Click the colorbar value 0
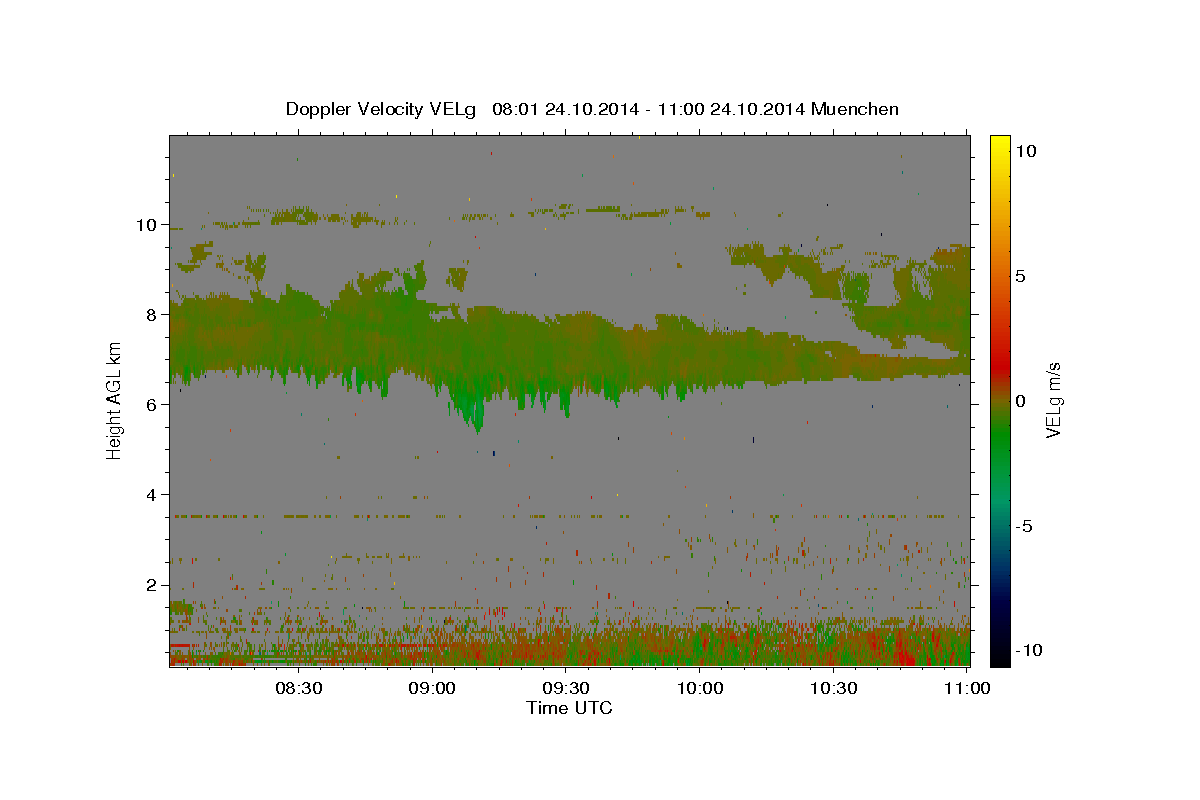This screenshot has height=800, width=1200. (x=1021, y=401)
